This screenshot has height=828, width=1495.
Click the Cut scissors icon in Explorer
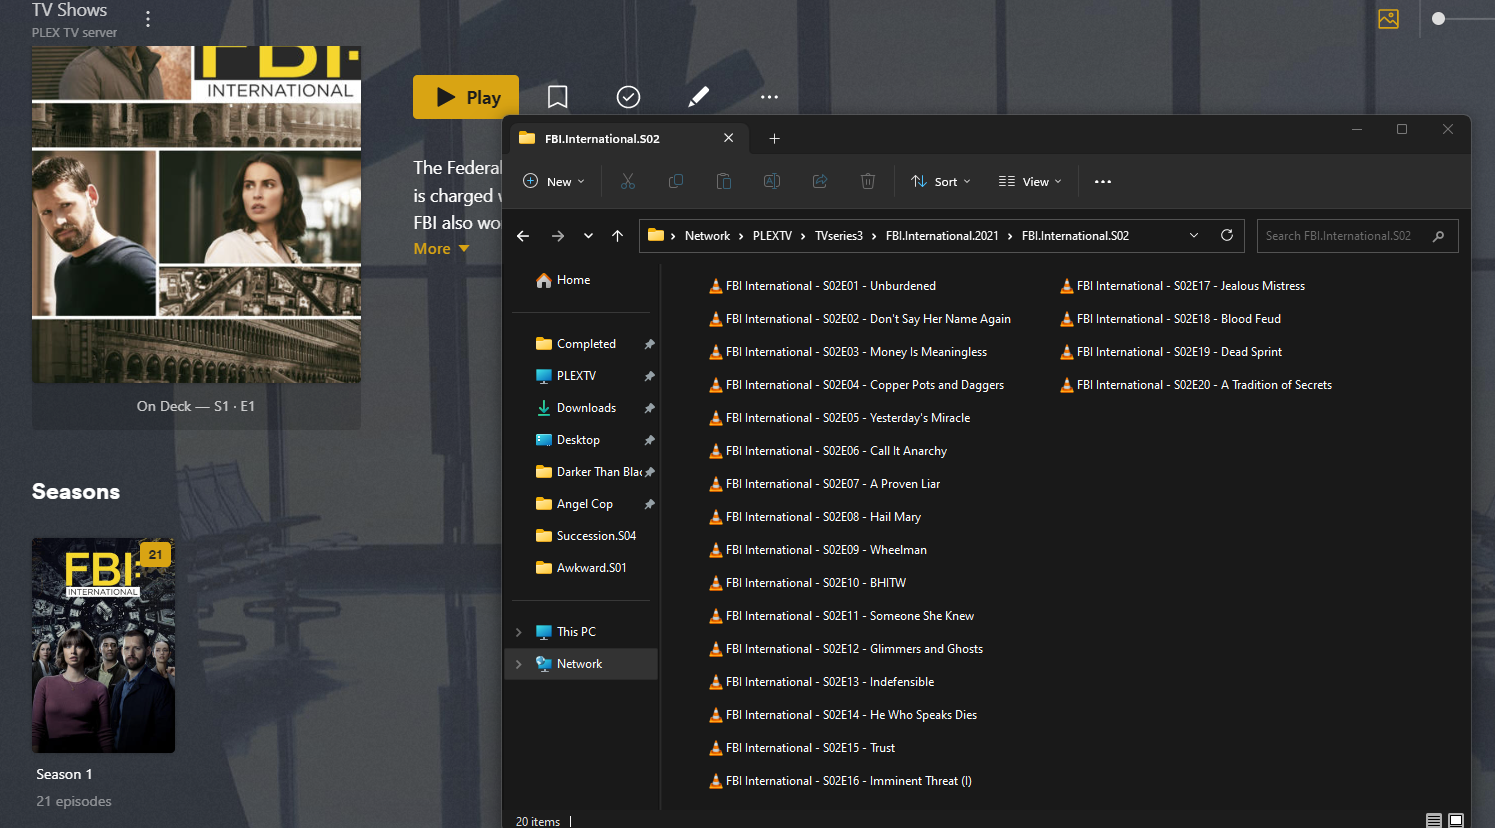(x=628, y=181)
